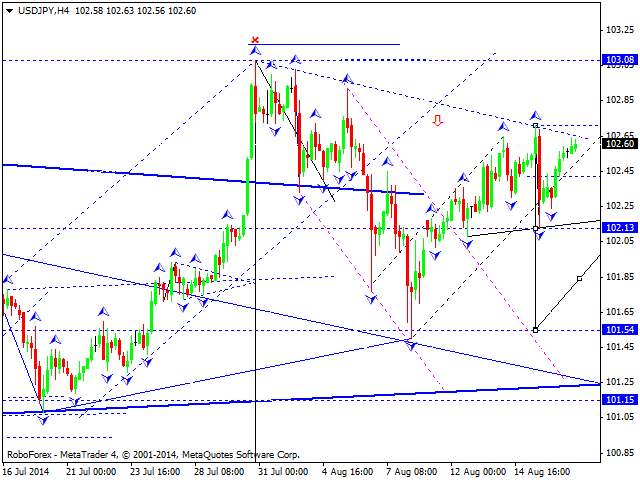
Task: Select the up fractal arrow at the 103.08 peak
Action: click(255, 51)
